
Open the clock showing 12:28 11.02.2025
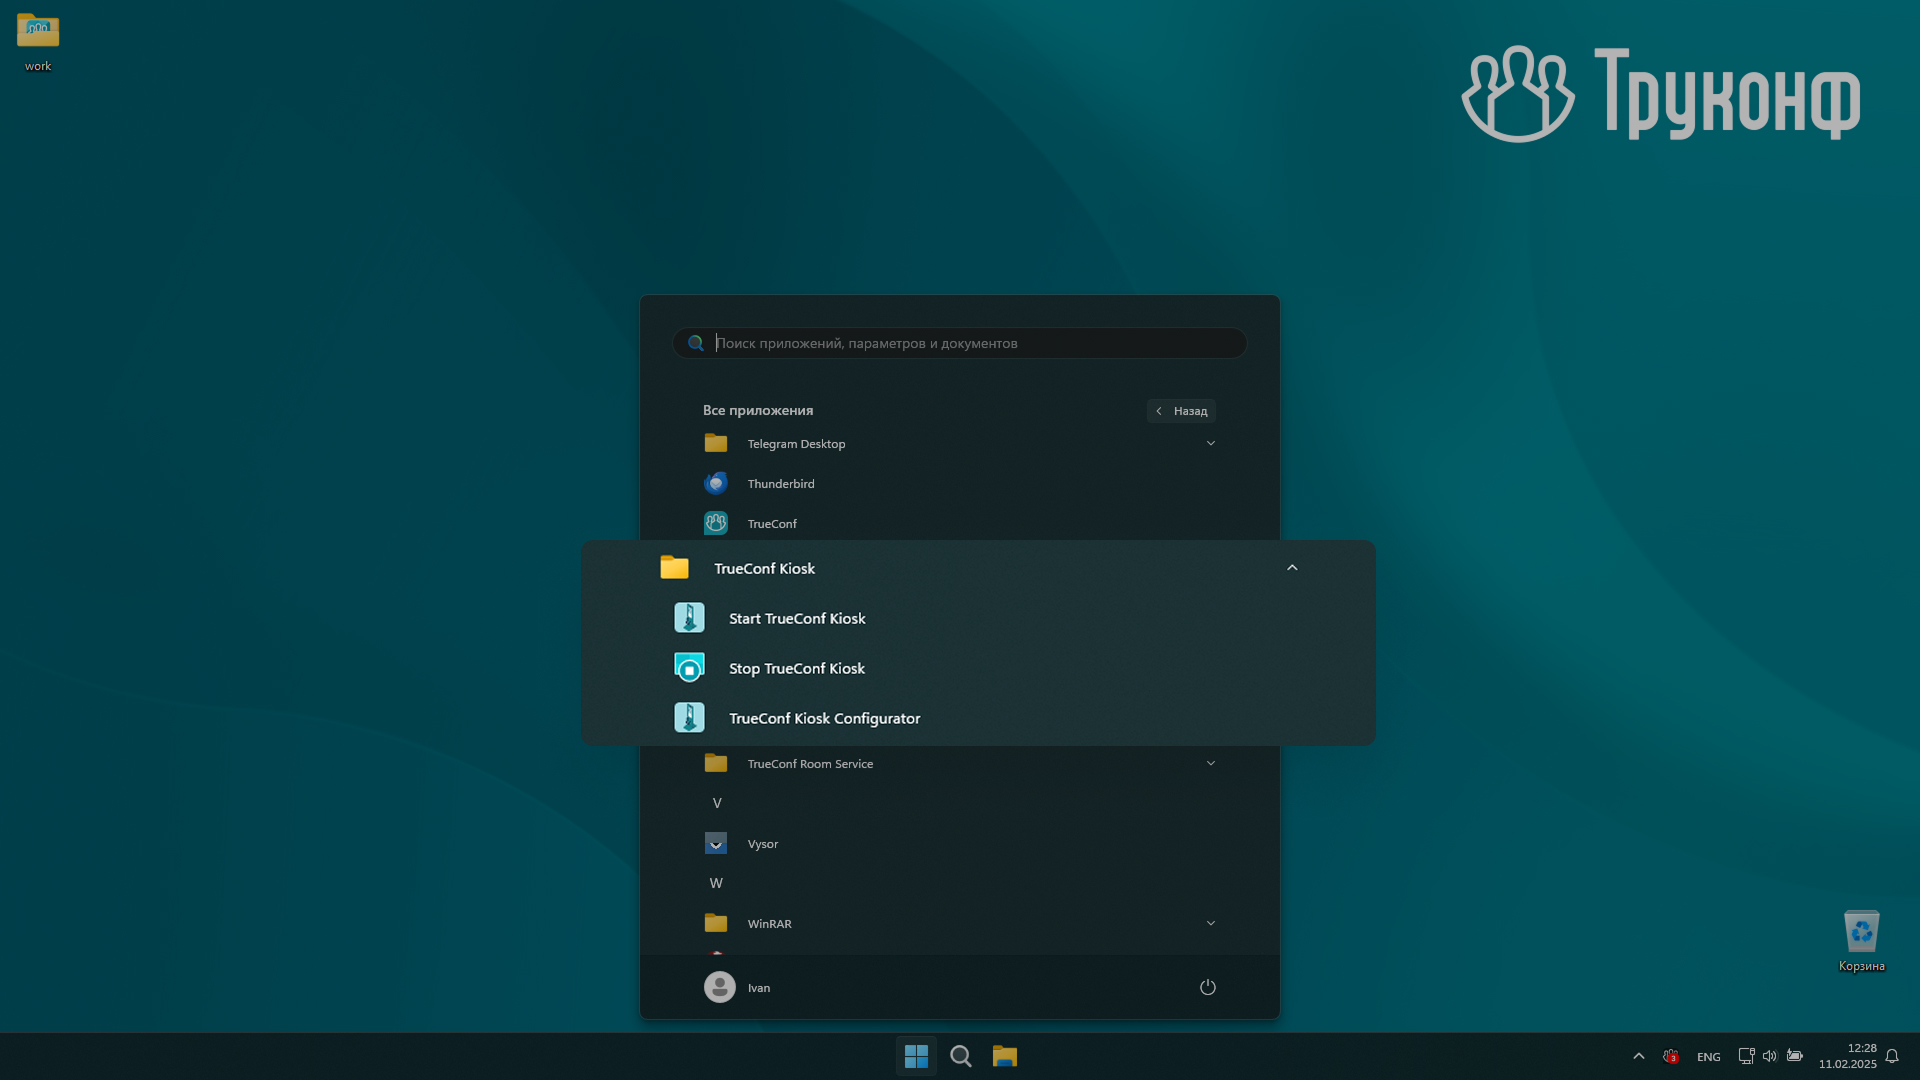click(1848, 1056)
